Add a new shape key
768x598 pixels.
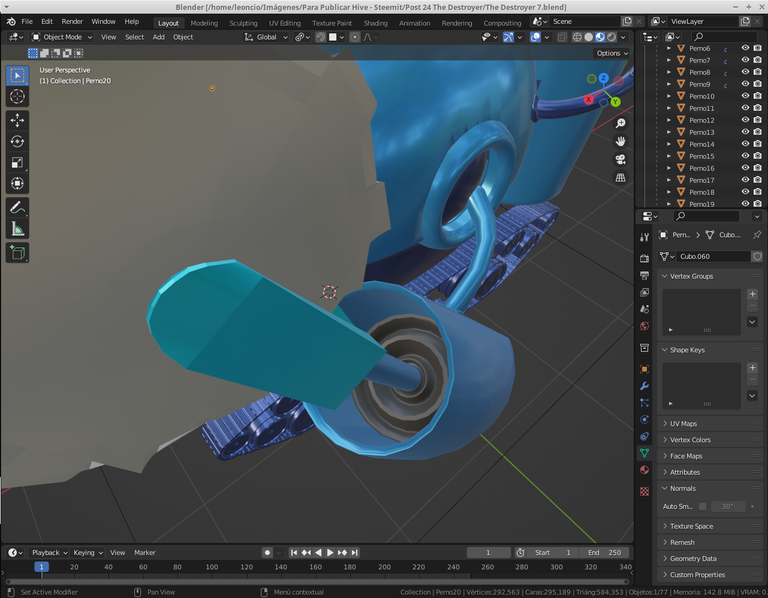pyautogui.click(x=752, y=368)
